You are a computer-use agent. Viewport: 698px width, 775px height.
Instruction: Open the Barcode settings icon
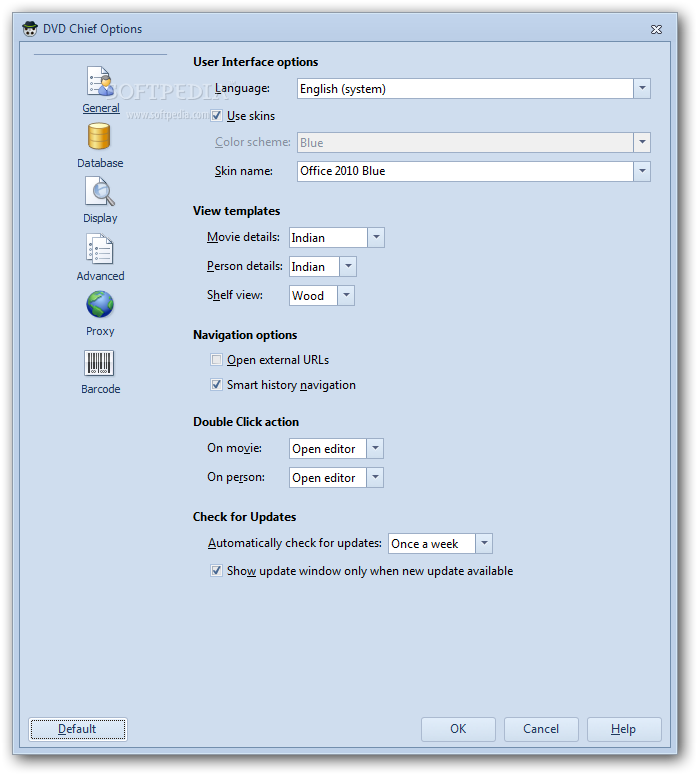pos(99,363)
